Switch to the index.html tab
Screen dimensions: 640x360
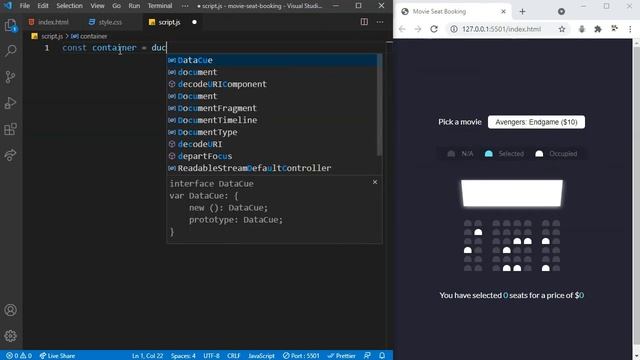49,22
